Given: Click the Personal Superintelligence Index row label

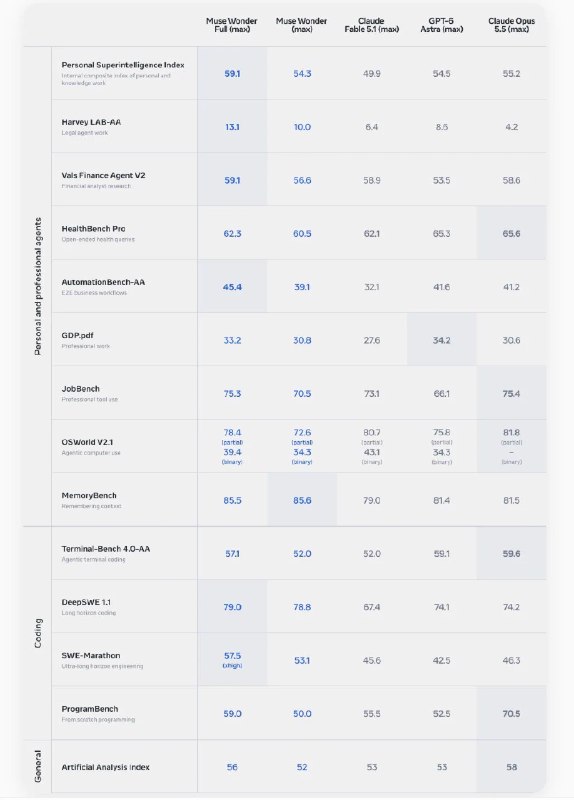Looking at the screenshot, I should 123,65.
